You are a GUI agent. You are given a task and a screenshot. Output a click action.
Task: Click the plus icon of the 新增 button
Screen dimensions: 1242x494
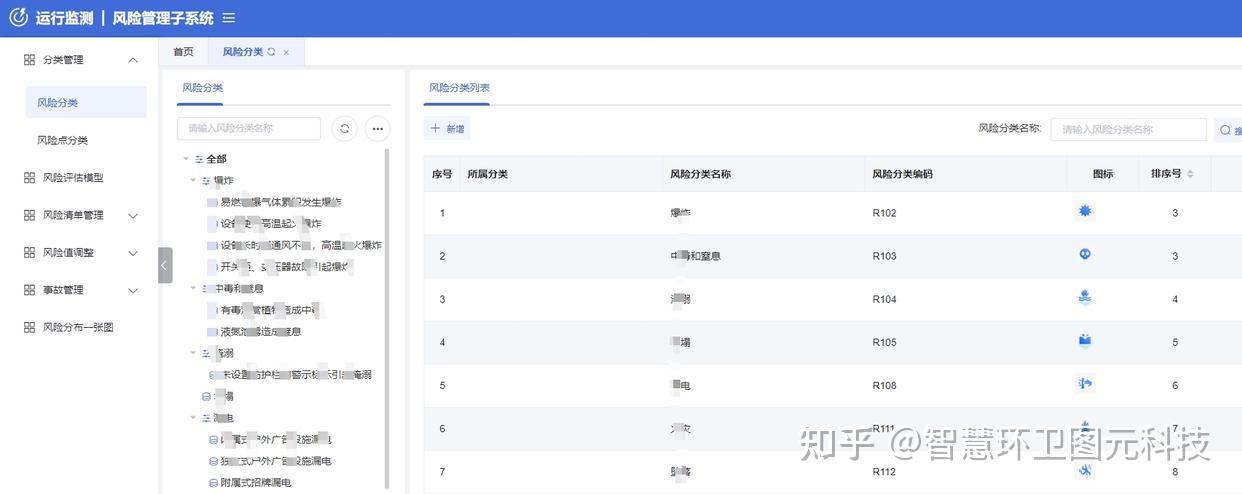(x=435, y=129)
